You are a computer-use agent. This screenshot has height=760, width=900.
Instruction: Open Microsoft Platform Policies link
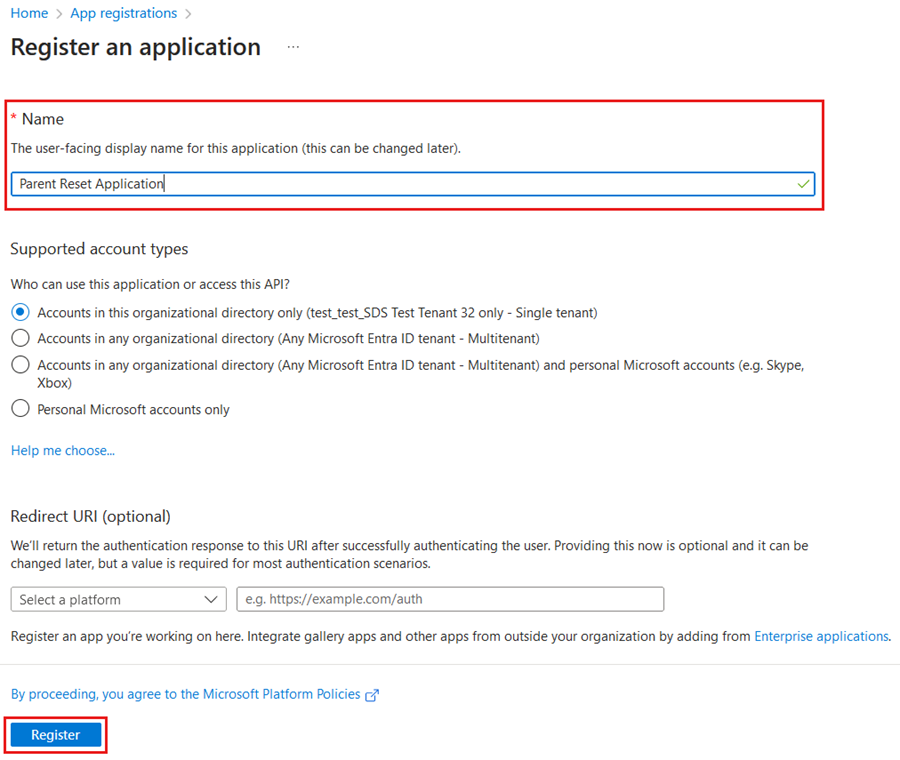[185, 694]
